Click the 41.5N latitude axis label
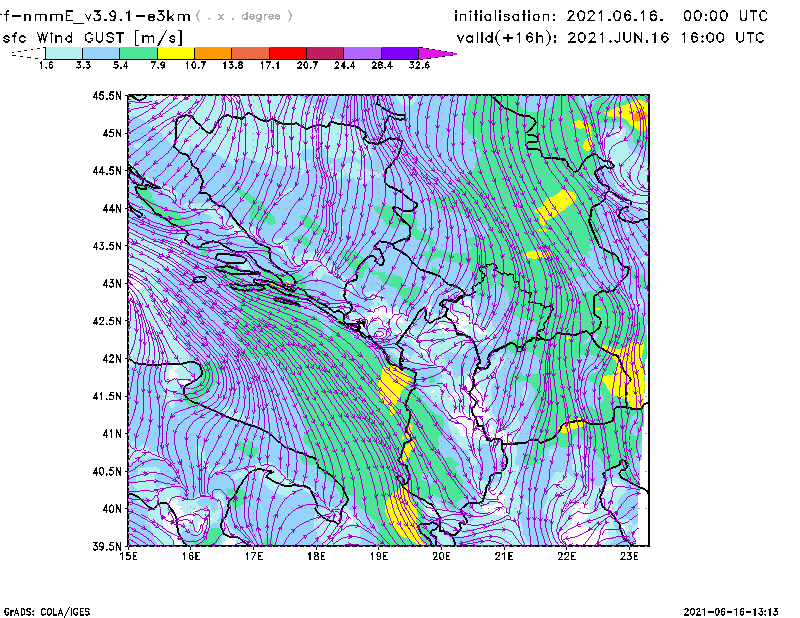The height and width of the screenshot is (618, 800). click(x=107, y=395)
